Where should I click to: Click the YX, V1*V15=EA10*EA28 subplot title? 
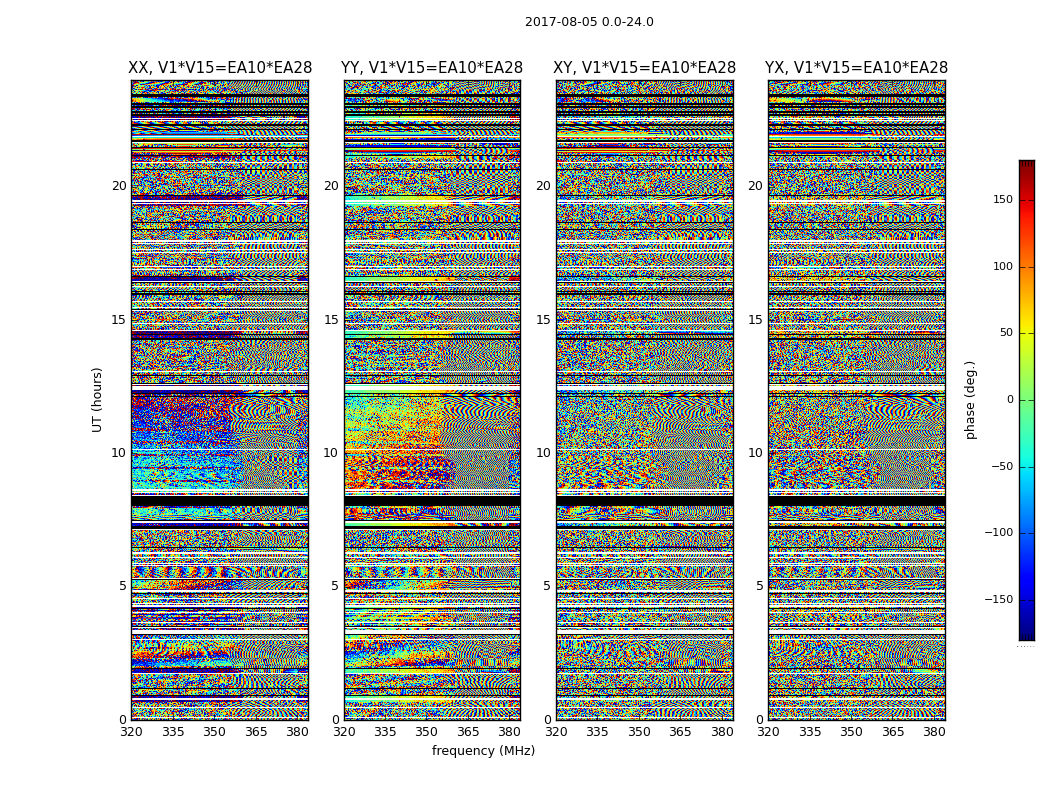[856, 68]
